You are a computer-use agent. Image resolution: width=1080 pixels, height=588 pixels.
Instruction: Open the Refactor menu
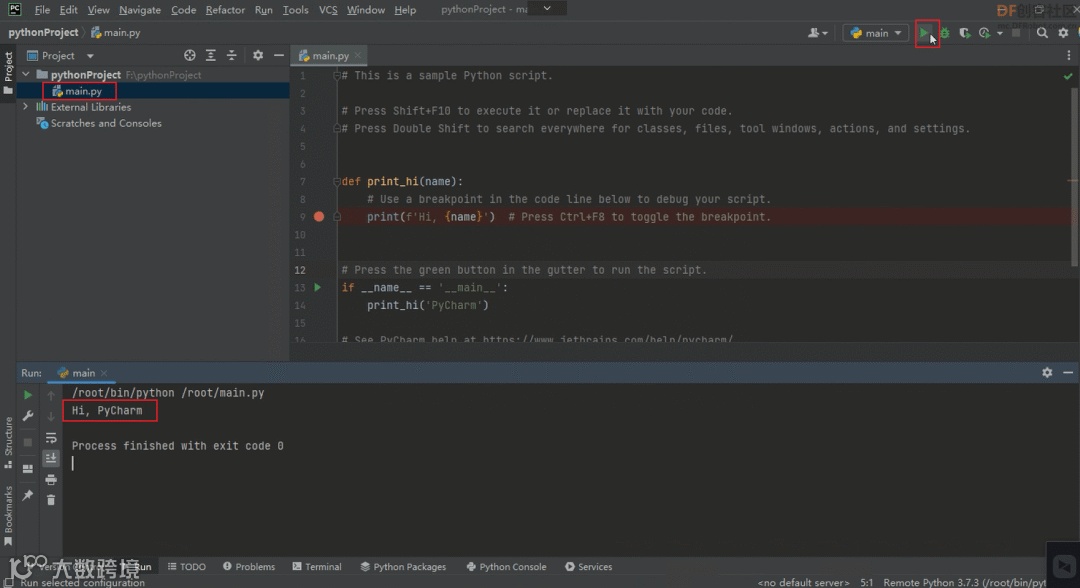tap(225, 10)
